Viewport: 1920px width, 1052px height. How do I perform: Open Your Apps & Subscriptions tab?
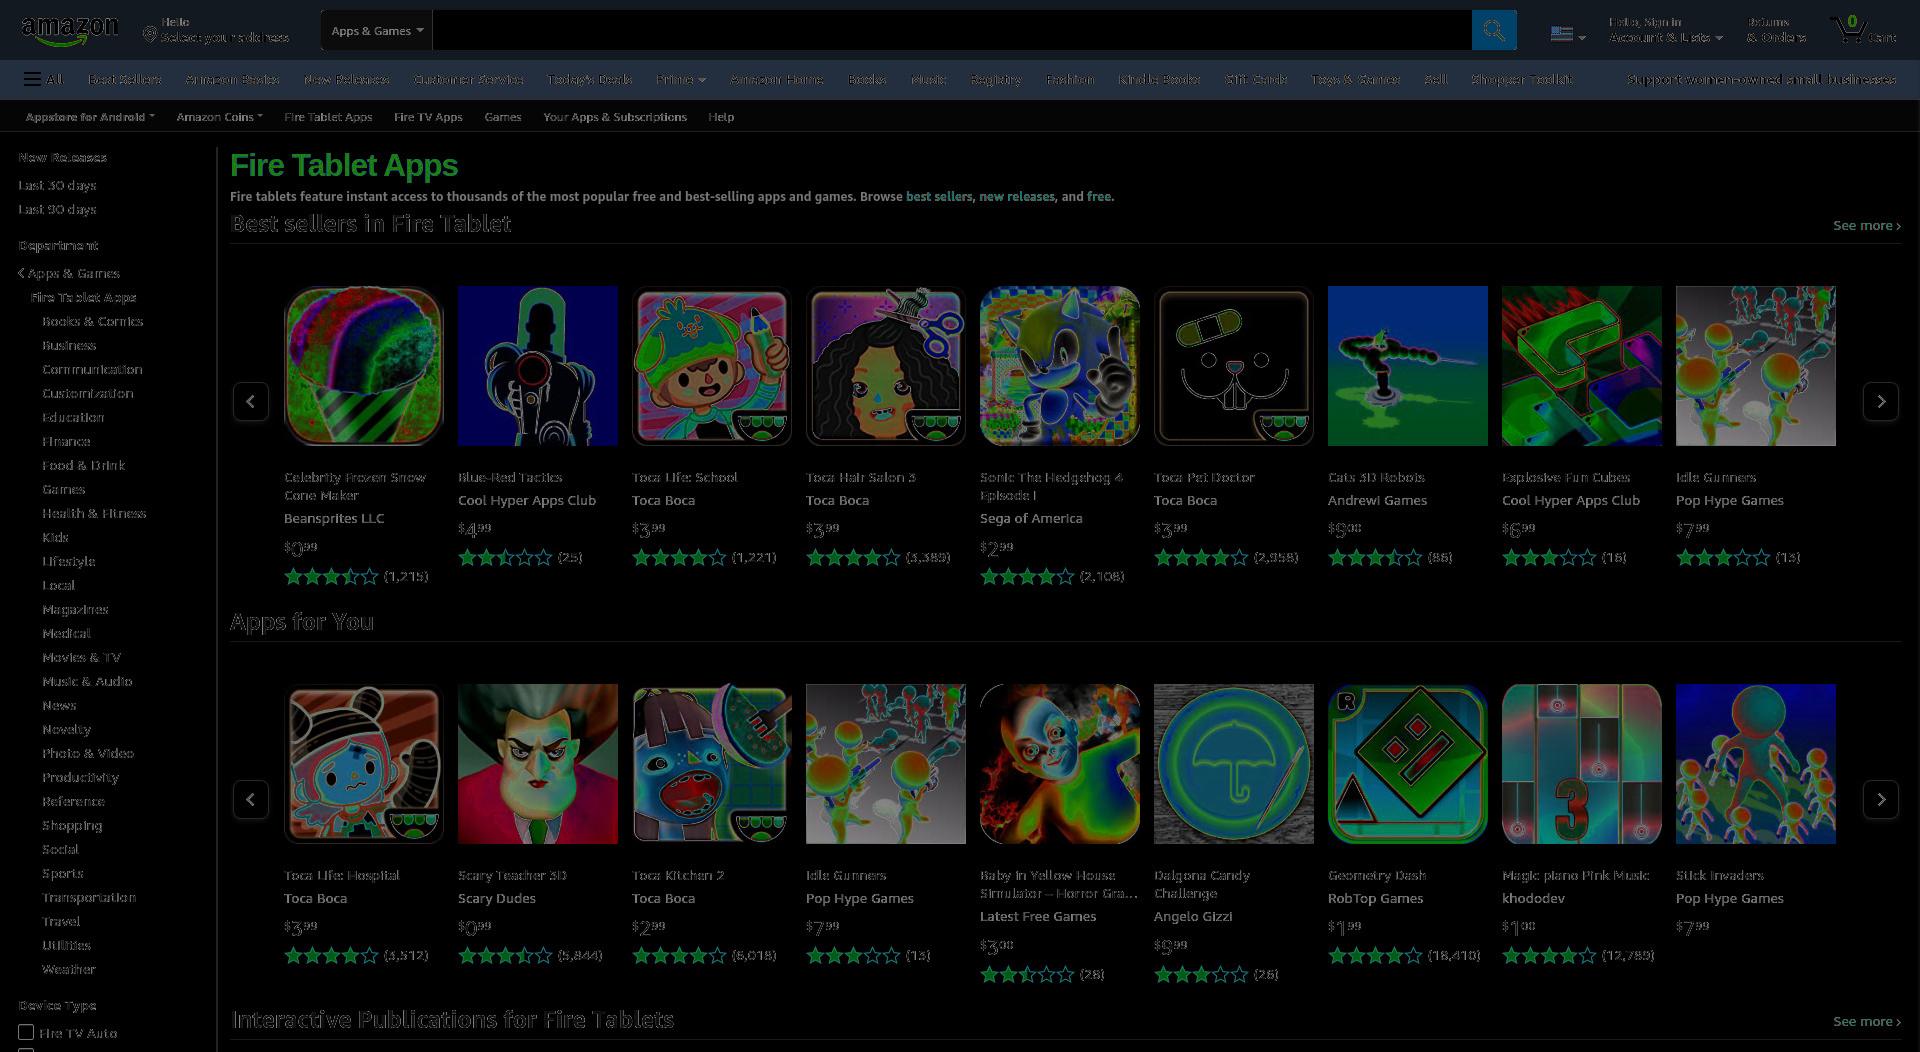click(x=615, y=117)
